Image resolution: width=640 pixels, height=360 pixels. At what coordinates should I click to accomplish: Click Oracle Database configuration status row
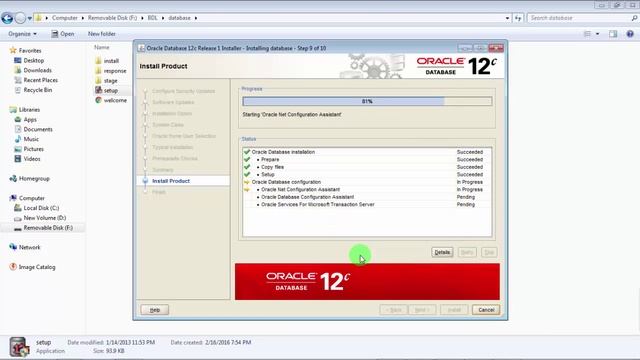(367, 182)
